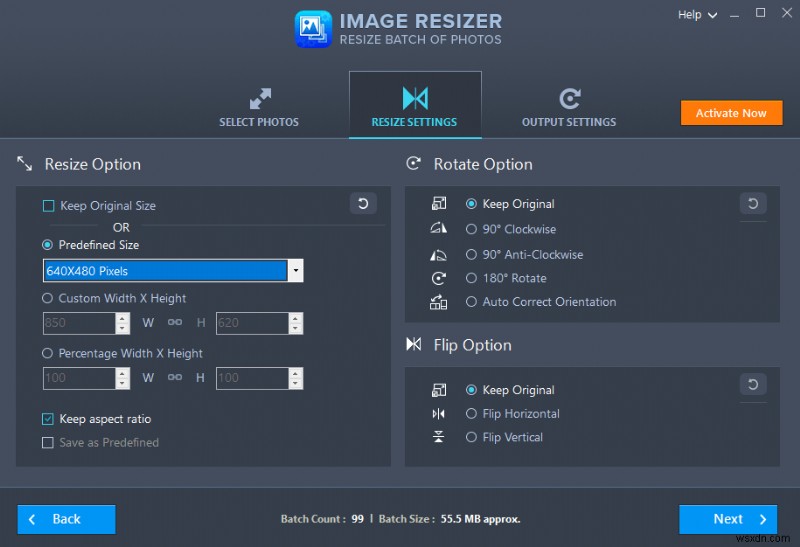Image resolution: width=800 pixels, height=547 pixels.
Task: Go Back to previous step
Action: pos(66,519)
